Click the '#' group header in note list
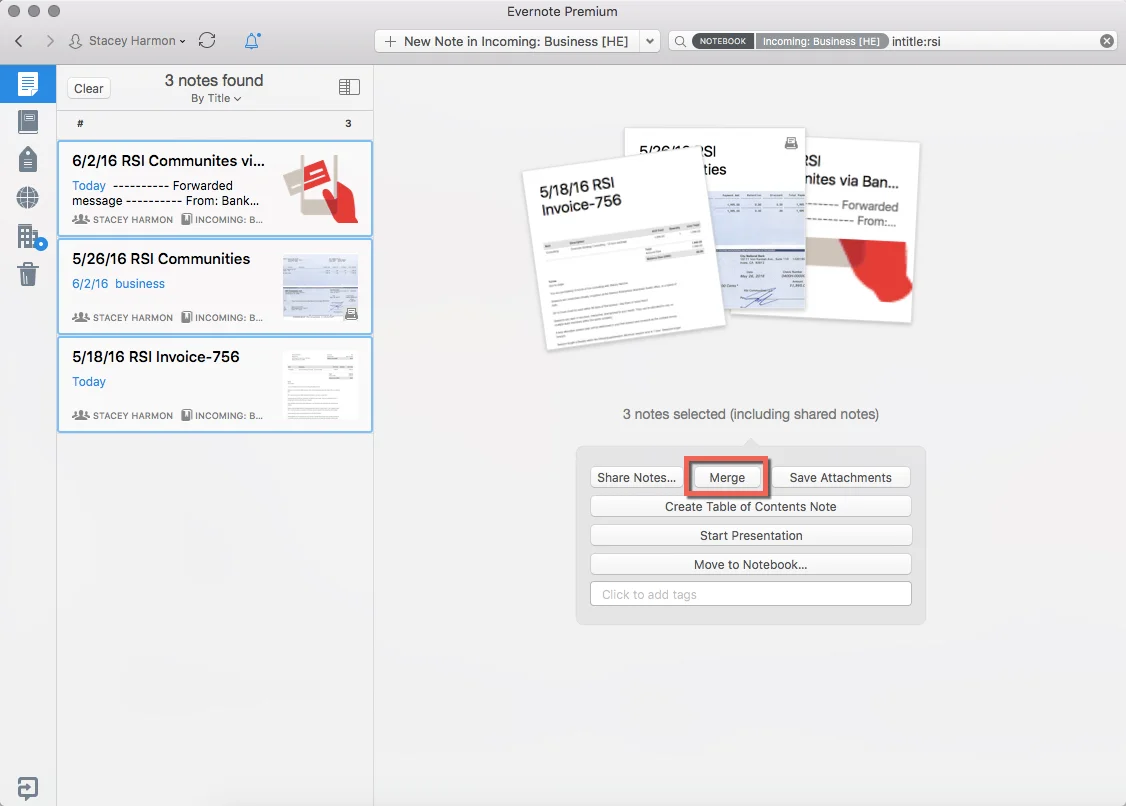 pyautogui.click(x=80, y=124)
